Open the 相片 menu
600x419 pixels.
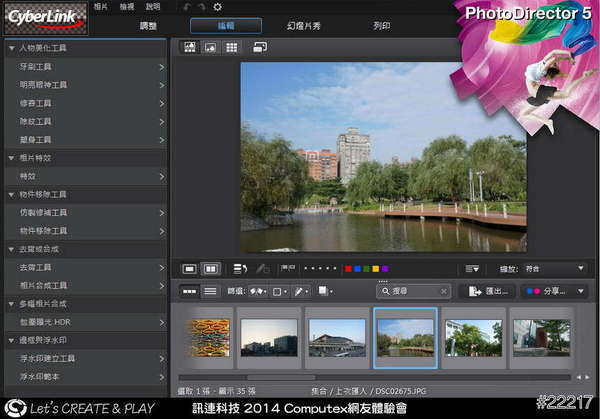click(101, 7)
